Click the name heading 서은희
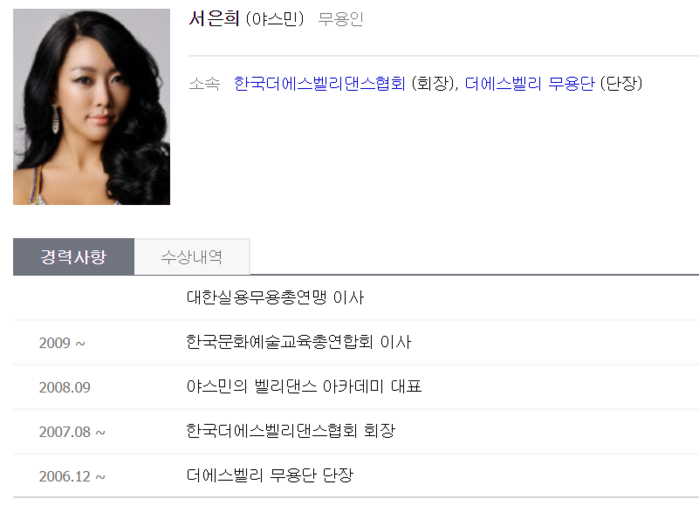 [214, 19]
